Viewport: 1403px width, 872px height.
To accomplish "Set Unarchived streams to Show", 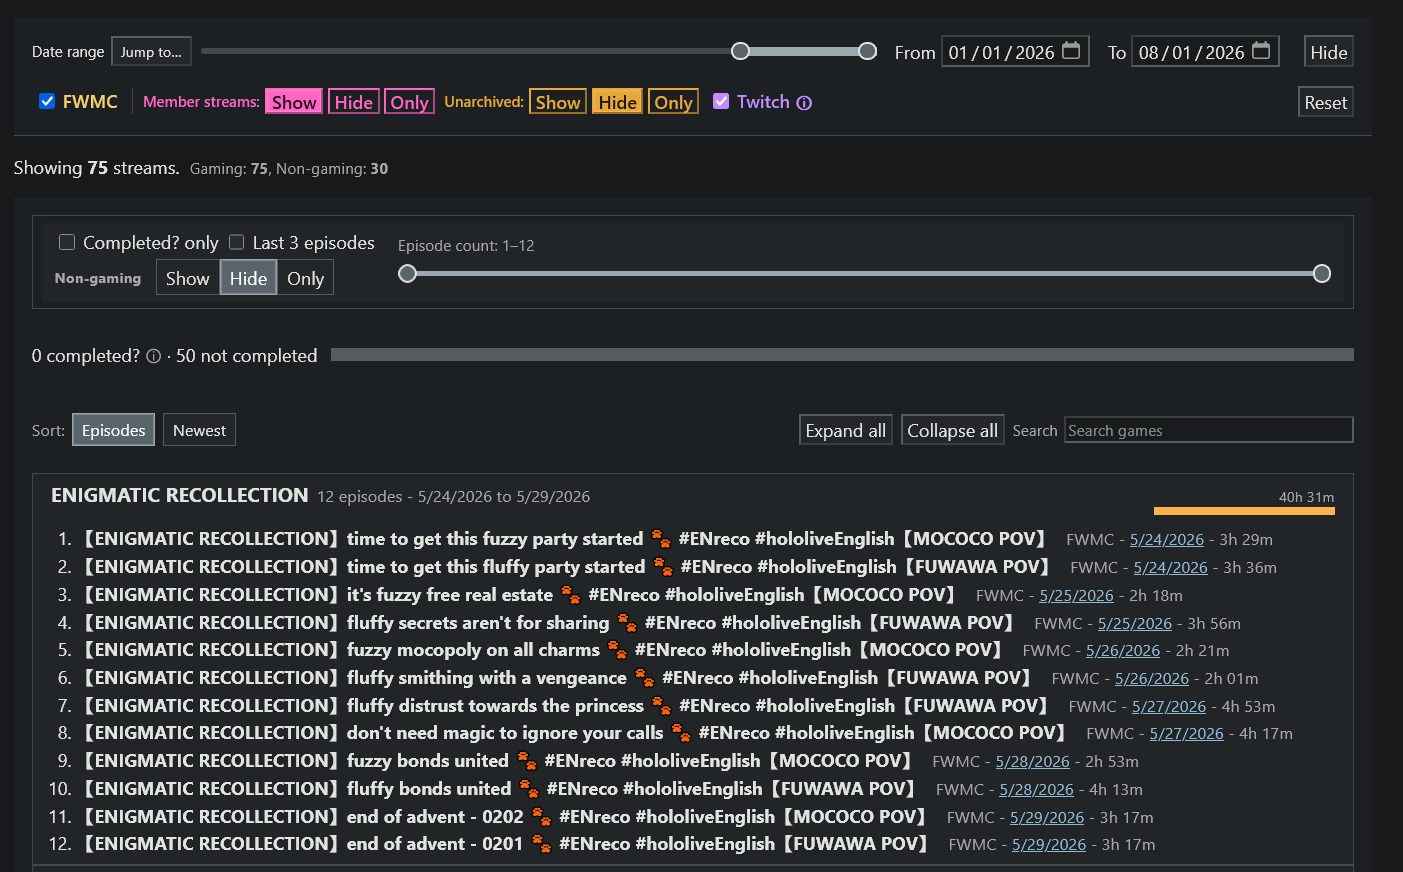I will (558, 102).
